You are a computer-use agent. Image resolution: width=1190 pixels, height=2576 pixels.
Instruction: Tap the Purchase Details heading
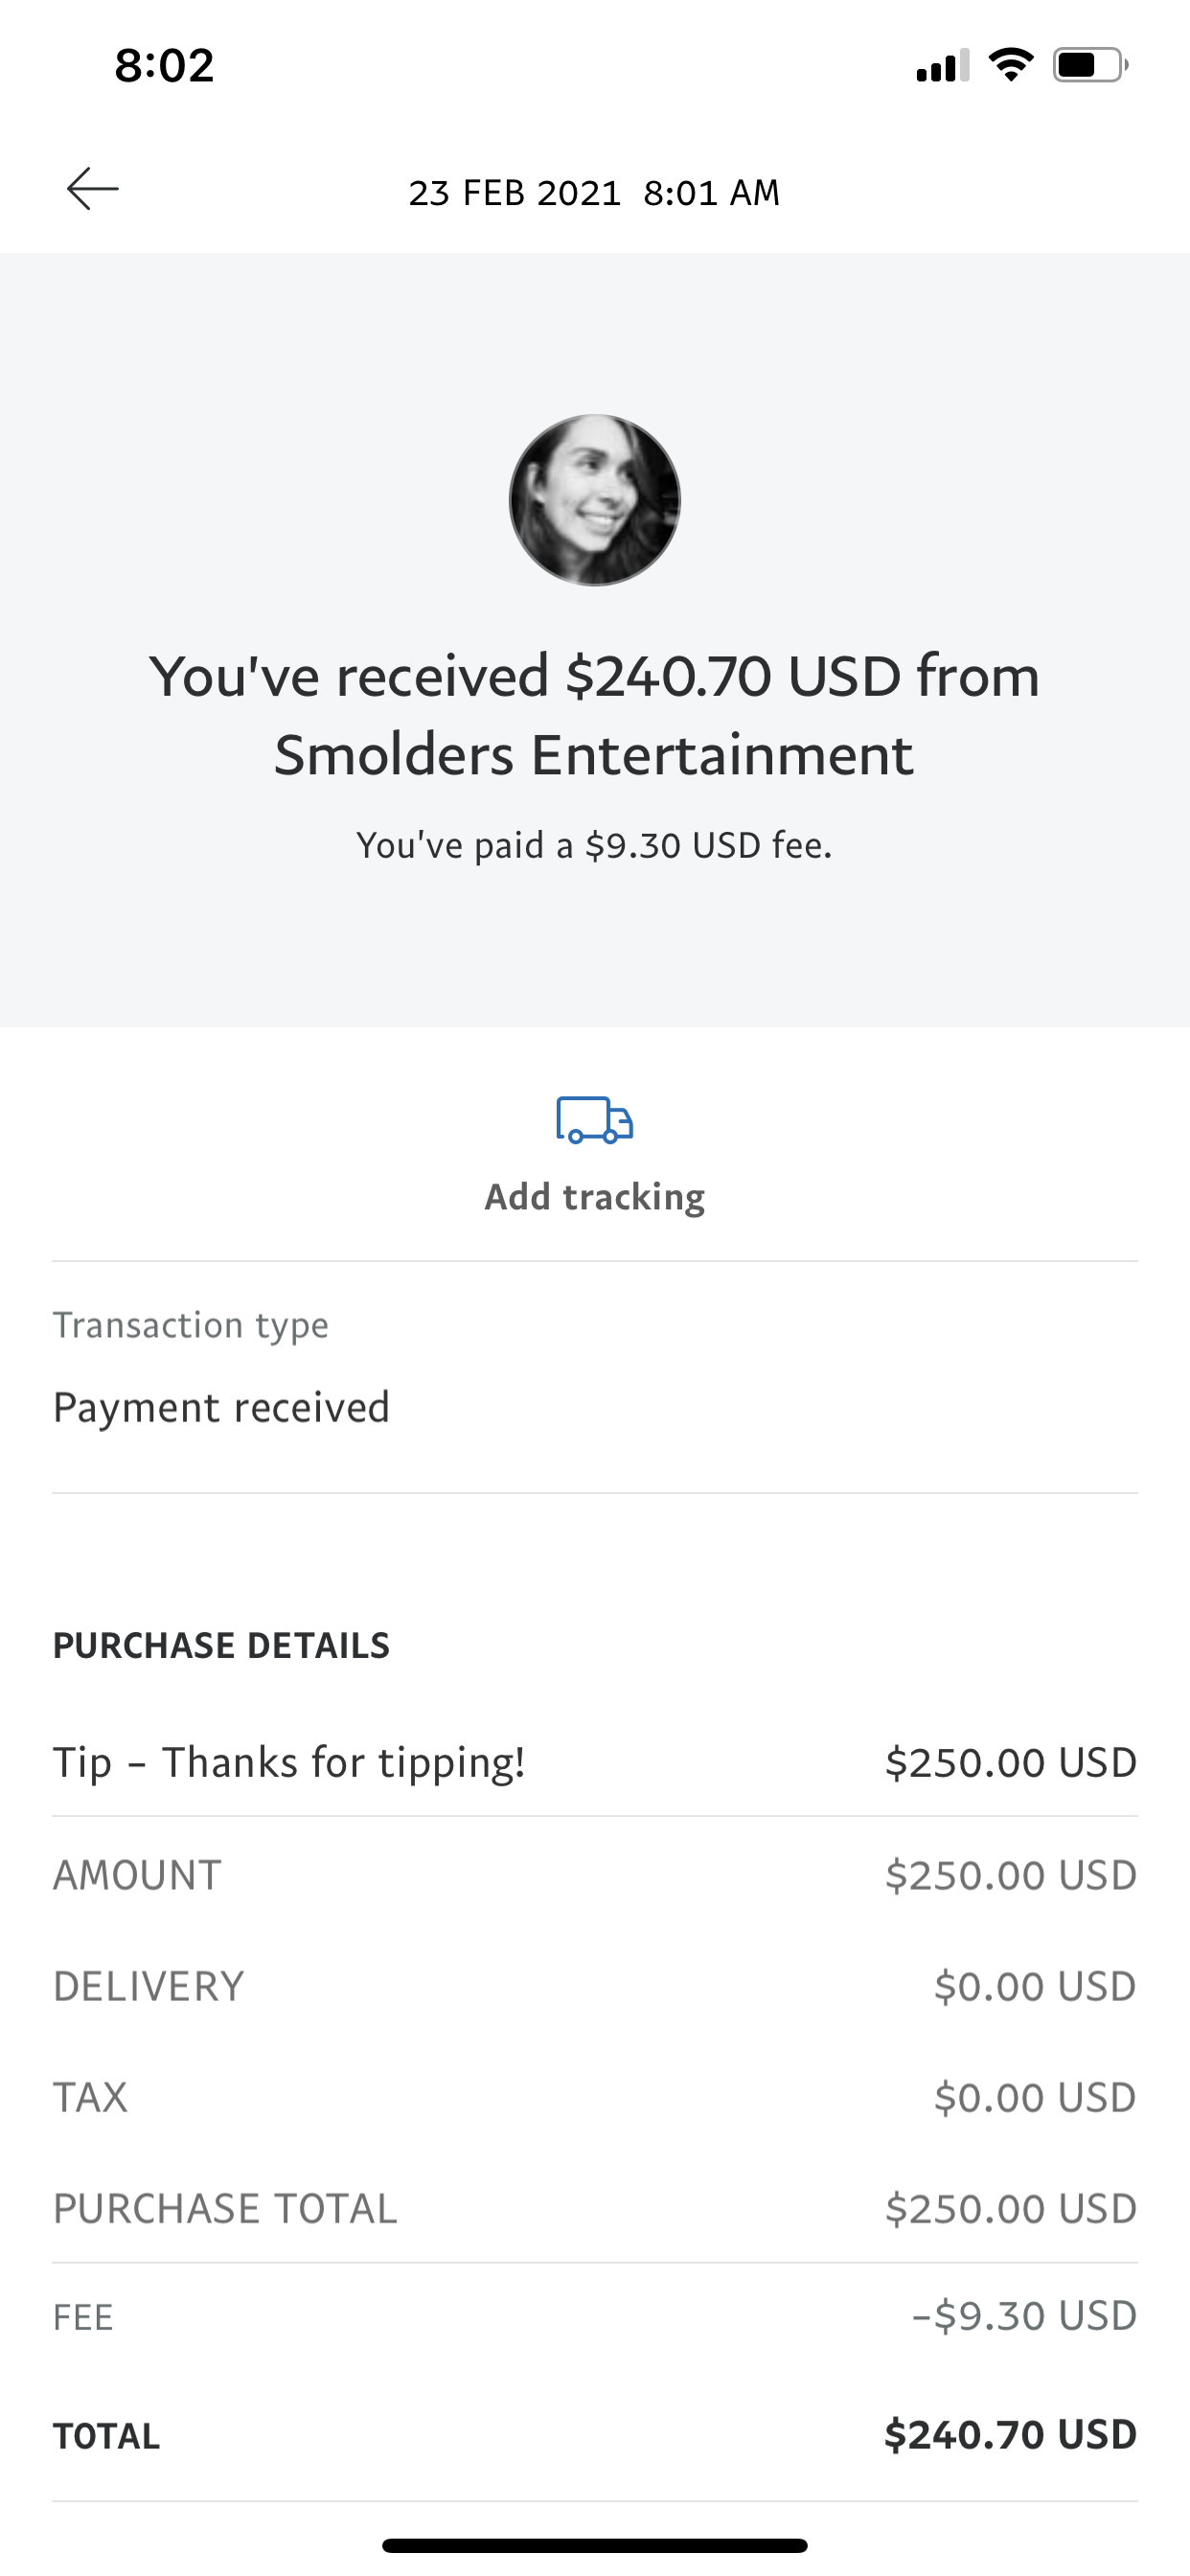[x=221, y=1646]
